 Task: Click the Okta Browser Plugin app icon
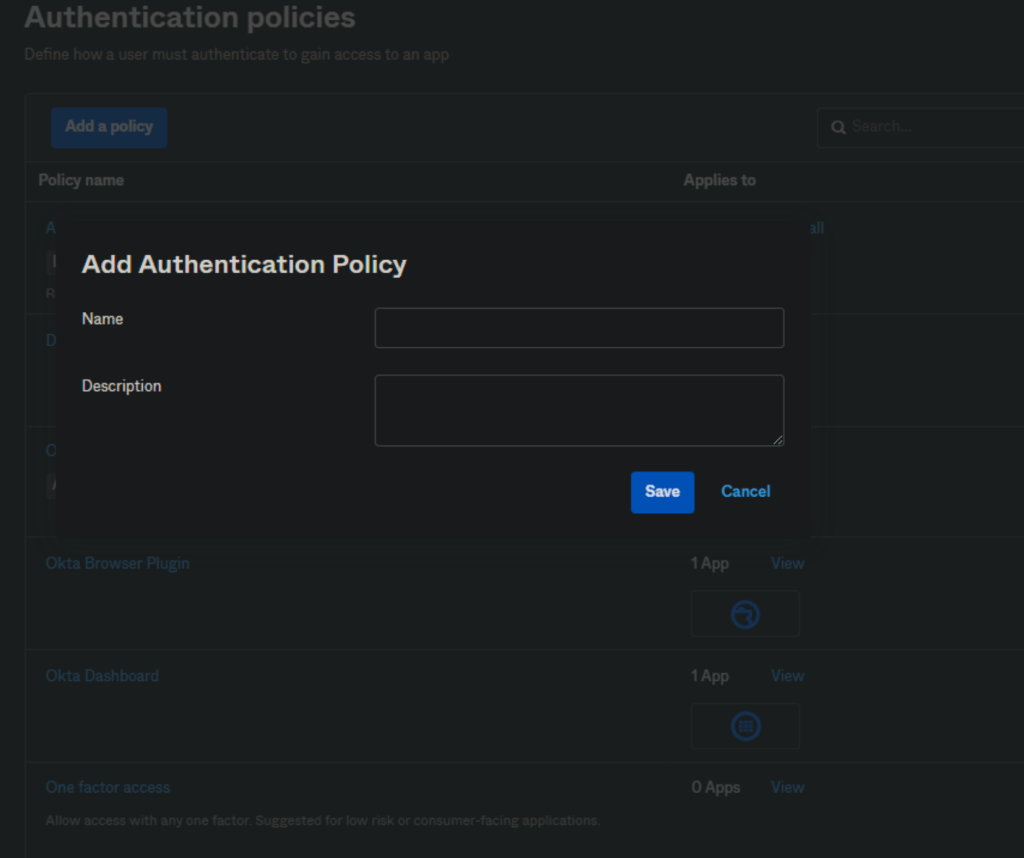[x=745, y=614]
